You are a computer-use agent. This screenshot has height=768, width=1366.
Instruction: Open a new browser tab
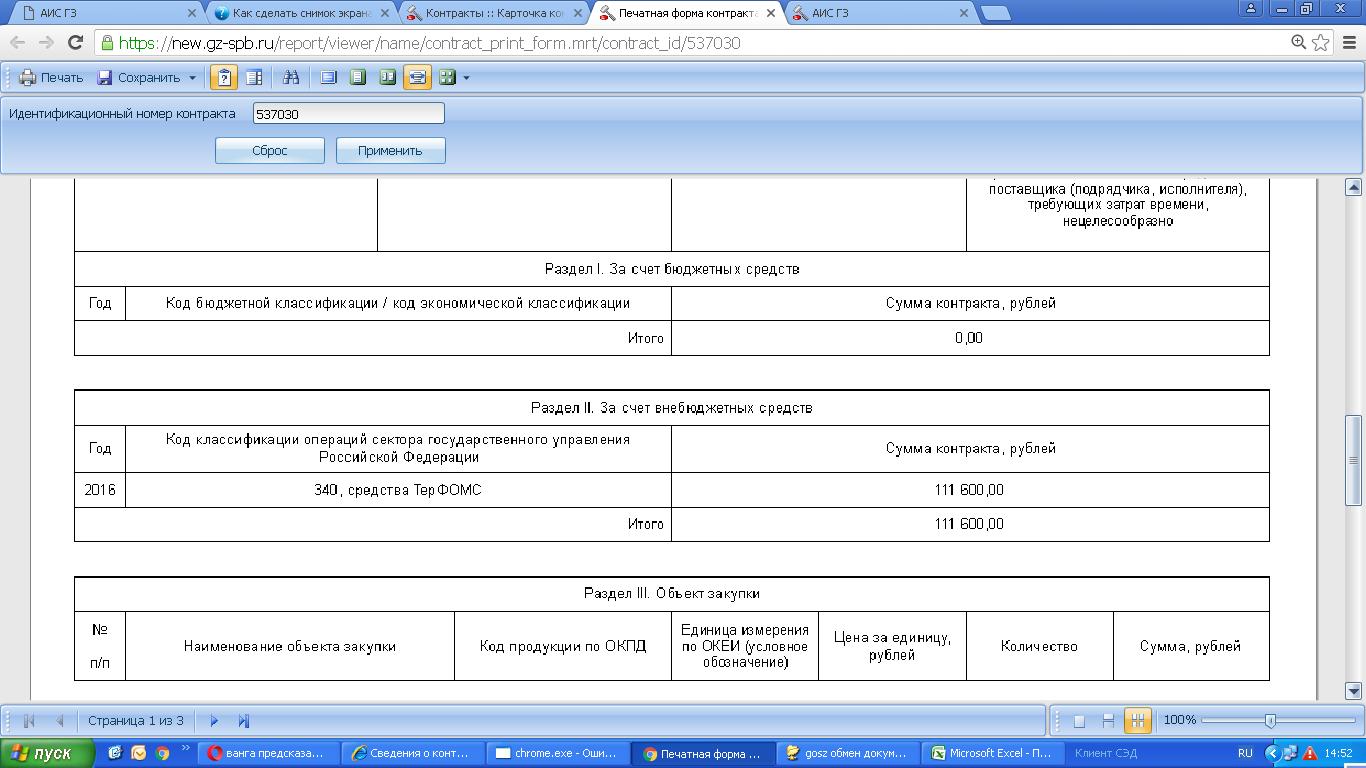click(995, 13)
